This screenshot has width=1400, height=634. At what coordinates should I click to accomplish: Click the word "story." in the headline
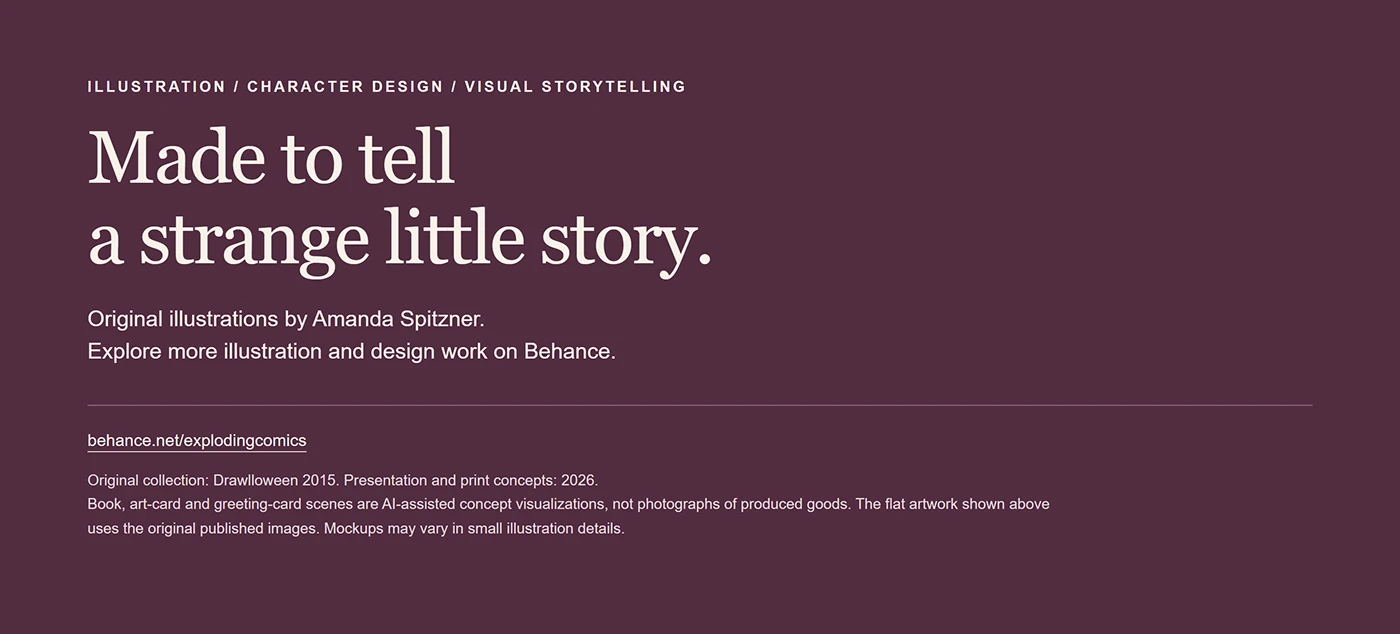[x=626, y=241]
